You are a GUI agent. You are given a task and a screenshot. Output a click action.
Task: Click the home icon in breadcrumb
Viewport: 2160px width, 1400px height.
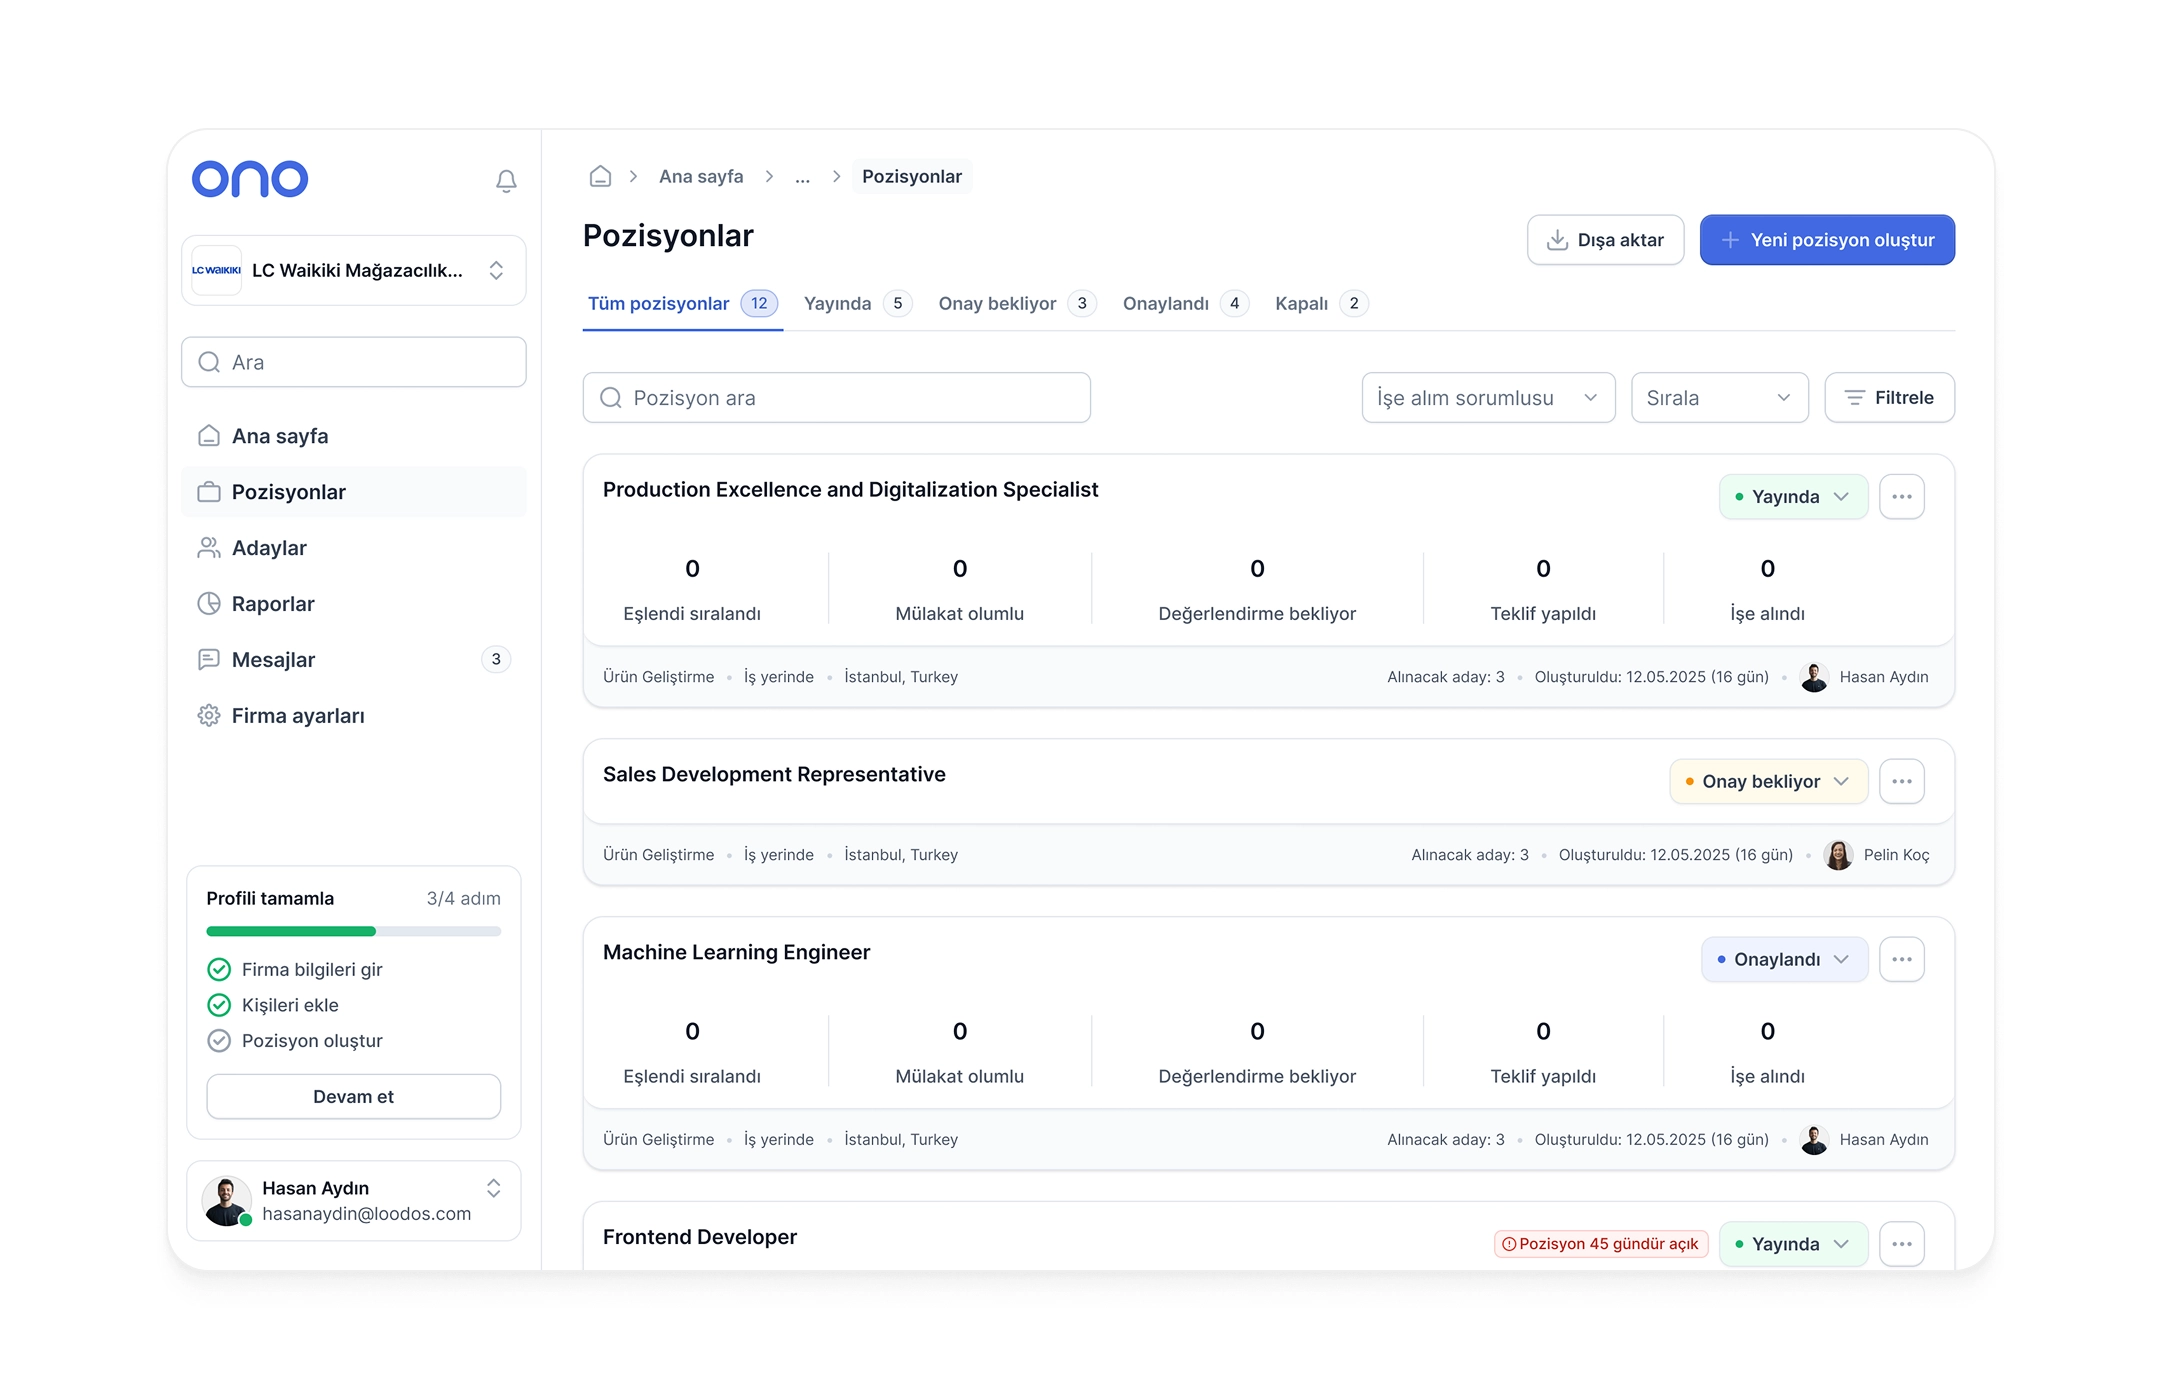coord(600,177)
